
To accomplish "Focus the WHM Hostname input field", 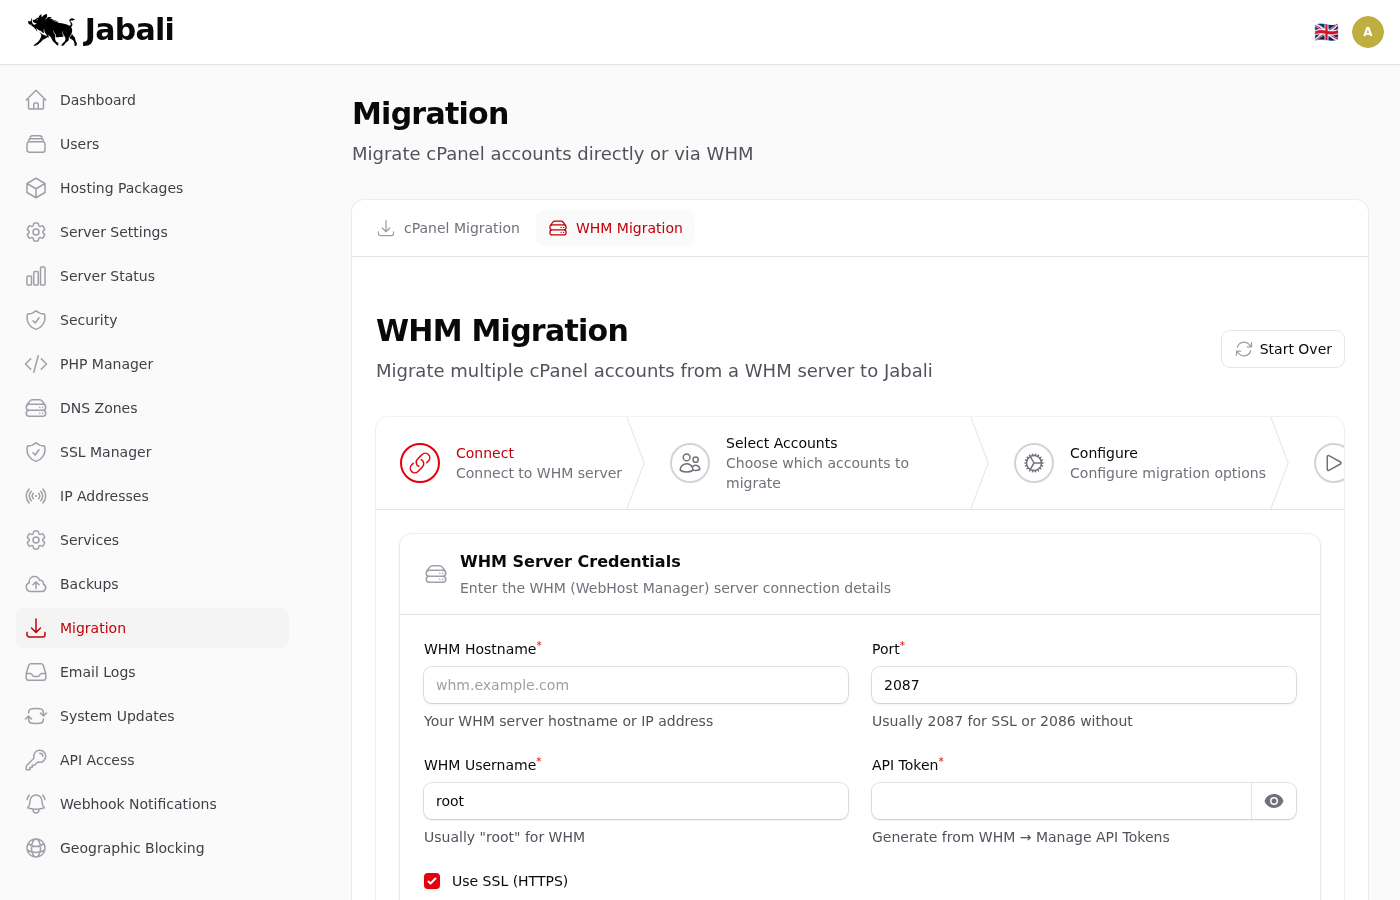I will click(x=636, y=685).
